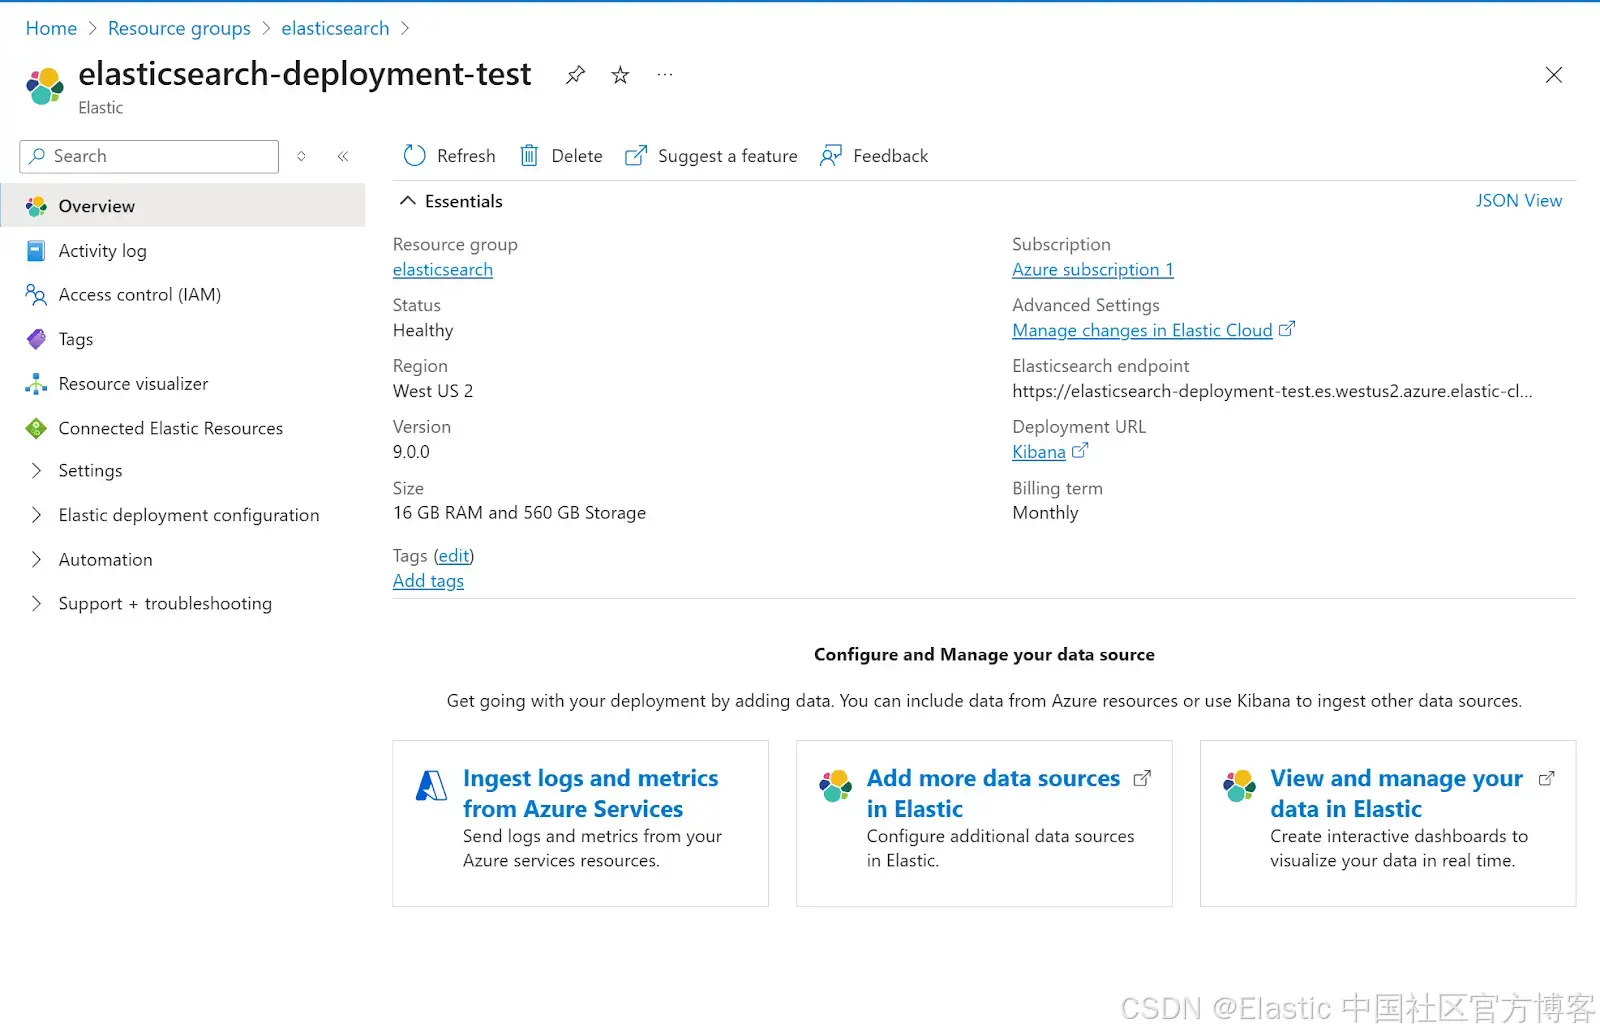
Task: Click the Elastic logo beside the title
Action: coord(45,87)
